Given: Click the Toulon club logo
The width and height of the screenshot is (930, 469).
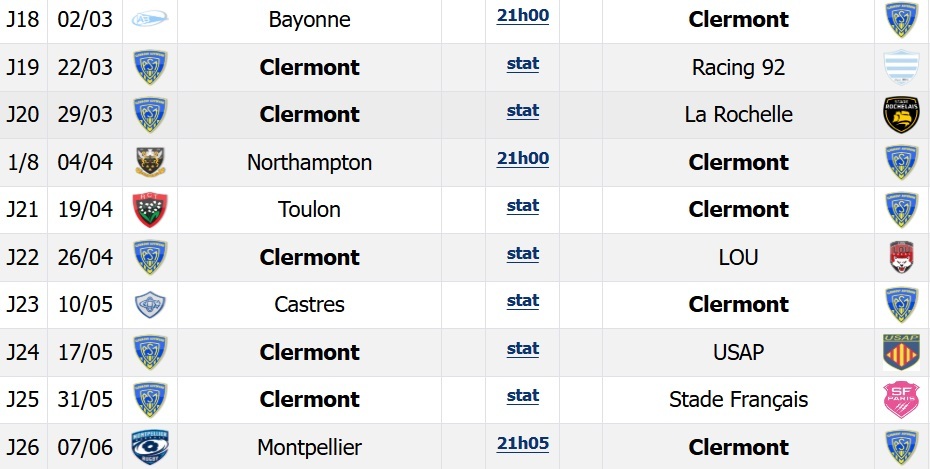Looking at the screenshot, I should tap(150, 209).
